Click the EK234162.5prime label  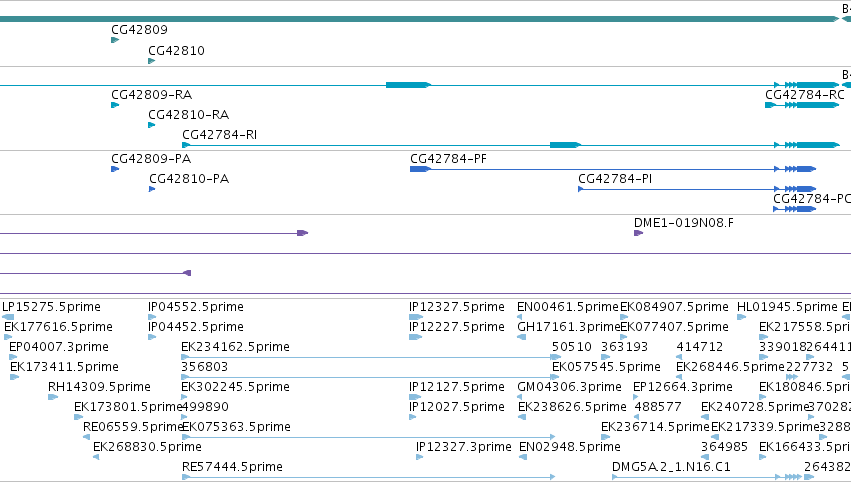click(236, 347)
